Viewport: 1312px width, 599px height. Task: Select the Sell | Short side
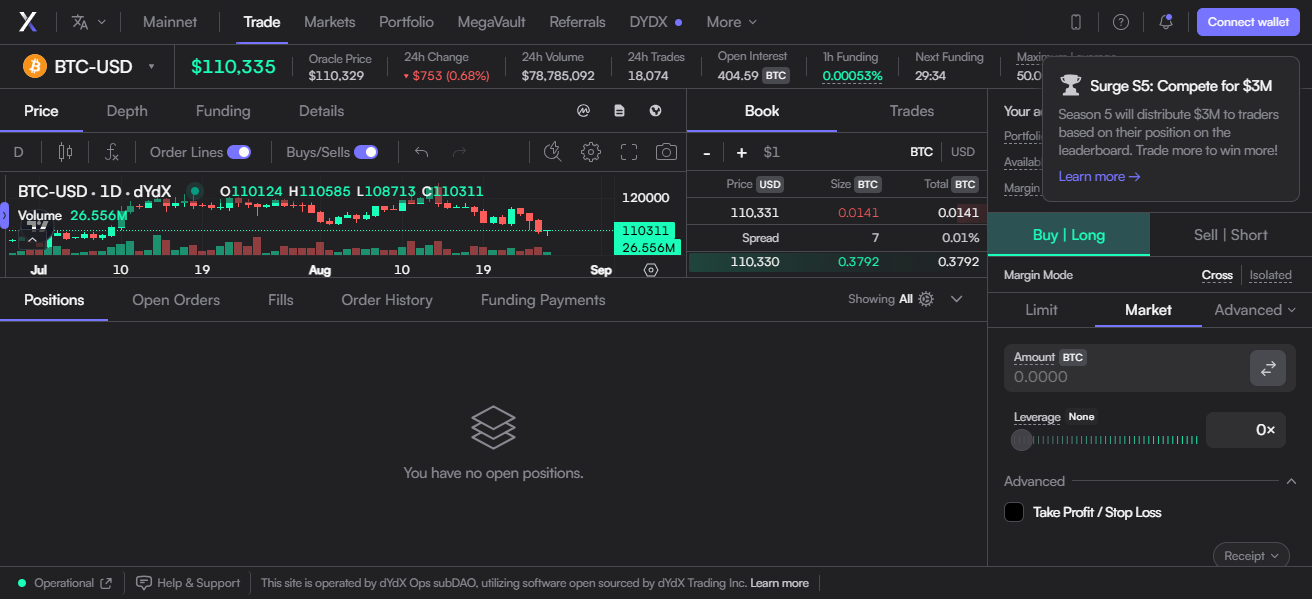[x=1231, y=235]
